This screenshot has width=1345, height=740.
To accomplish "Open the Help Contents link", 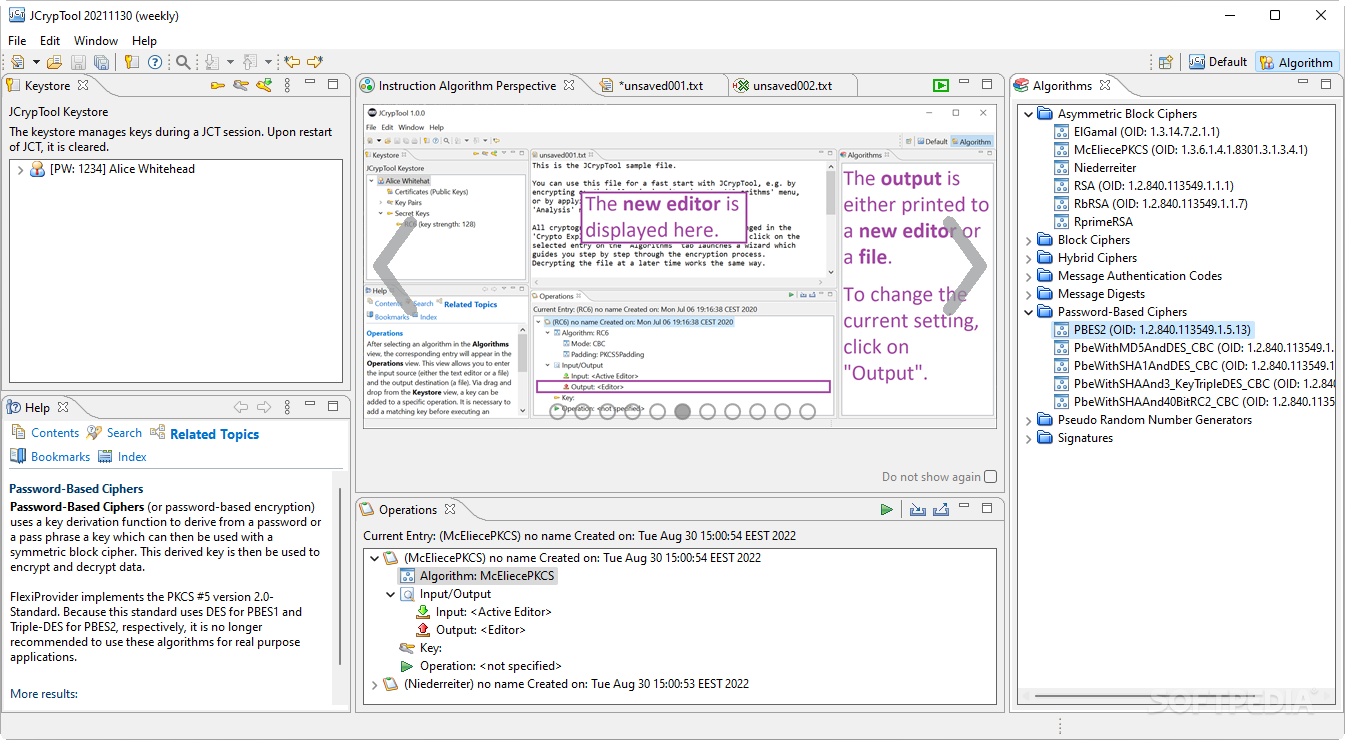I will (55, 433).
